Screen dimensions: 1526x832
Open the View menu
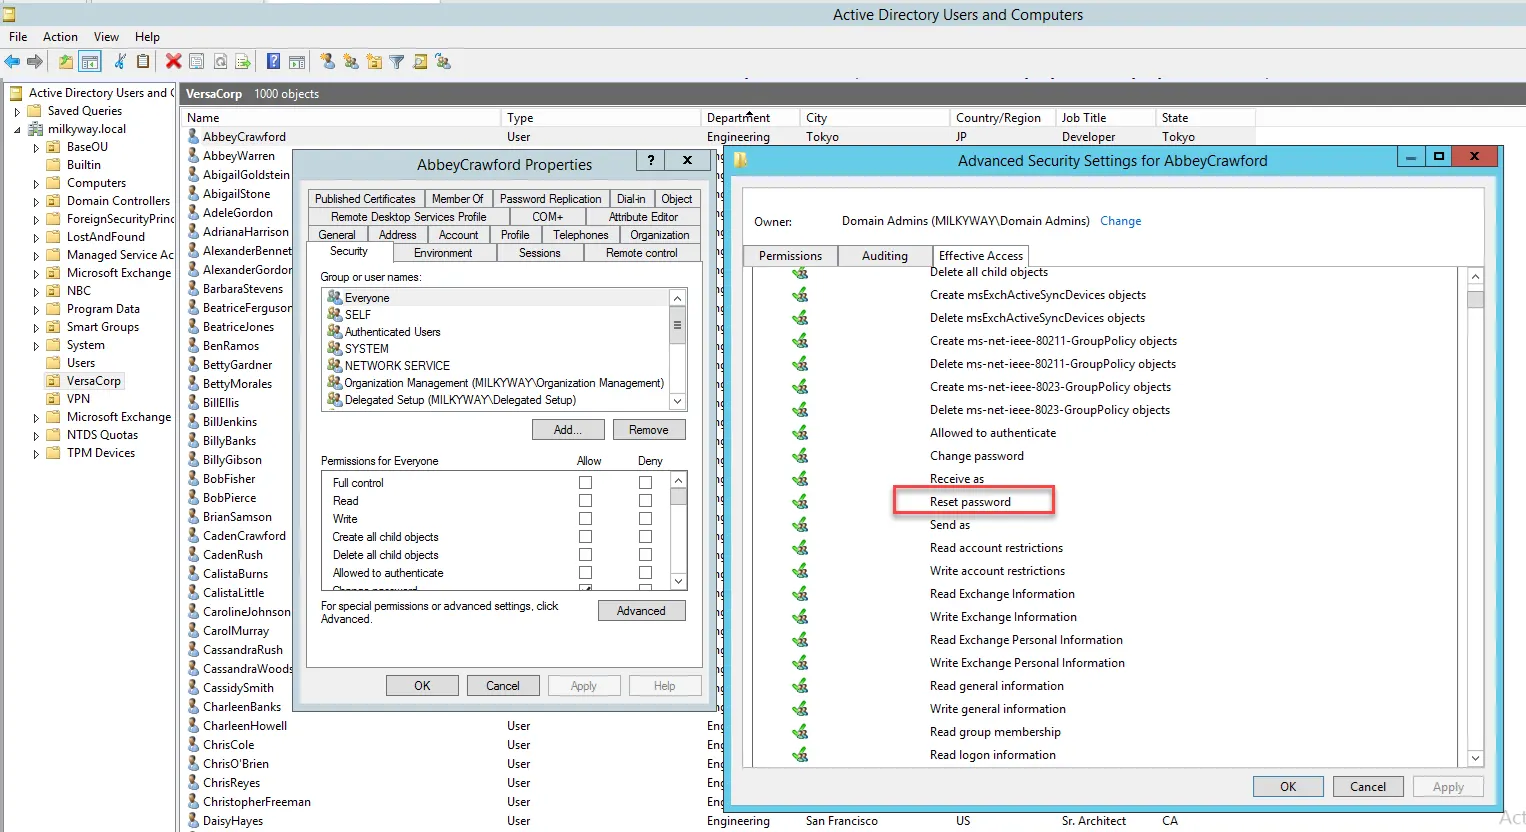point(106,37)
